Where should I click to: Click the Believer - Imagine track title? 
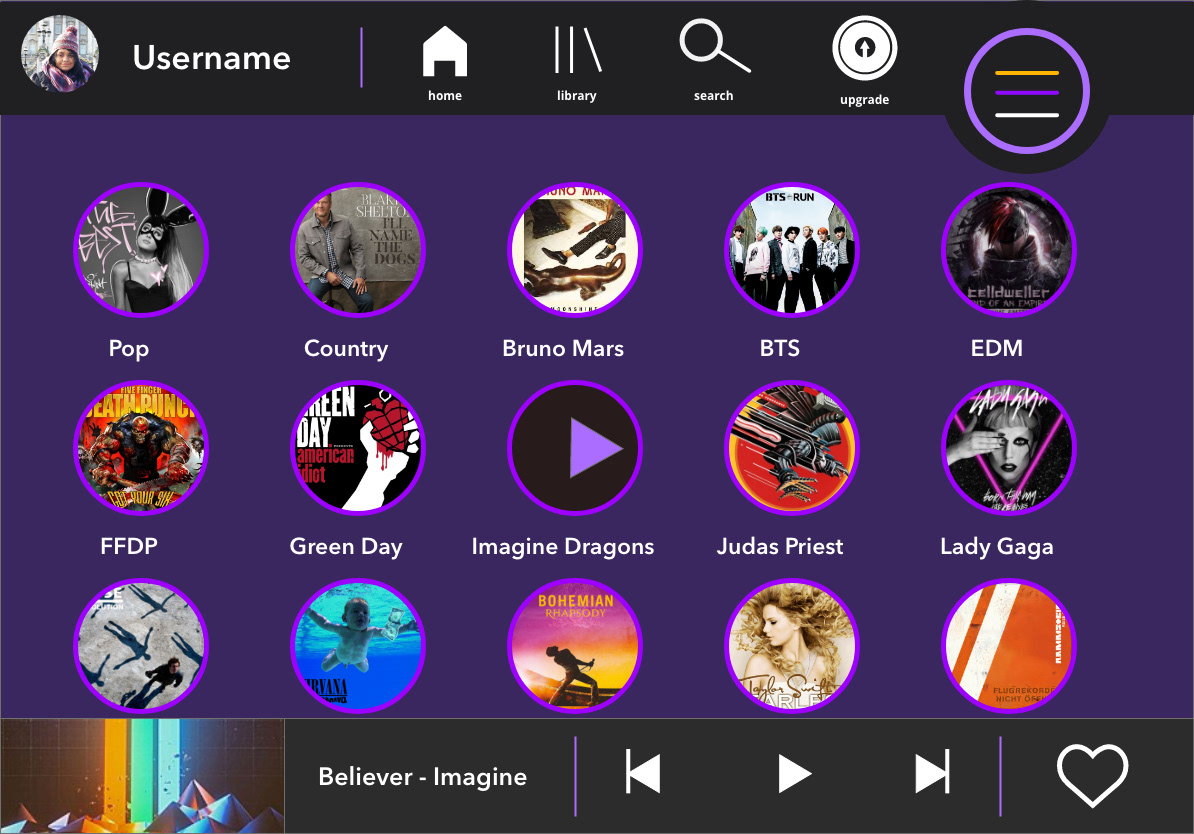point(423,777)
